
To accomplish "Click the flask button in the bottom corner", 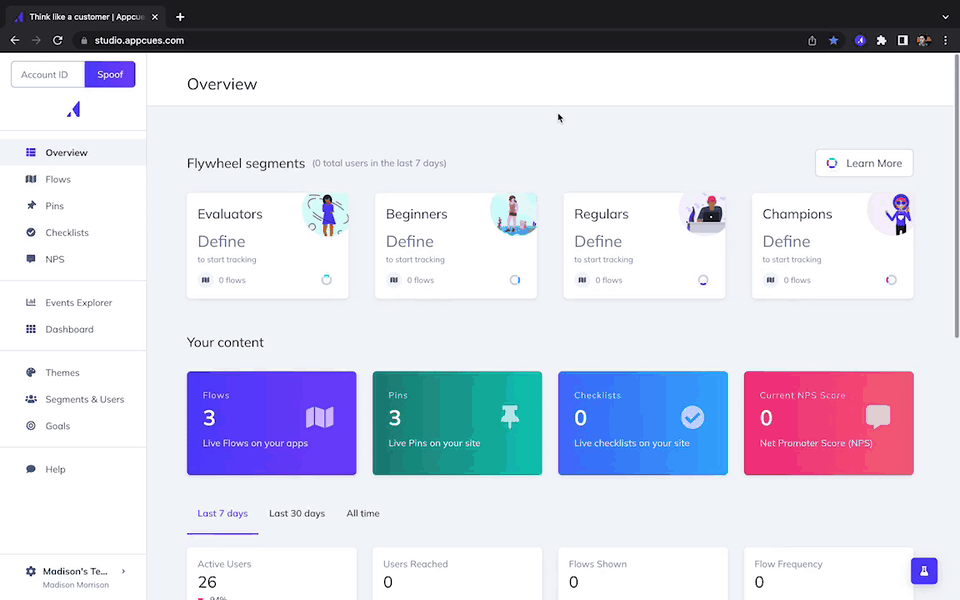I will tap(924, 571).
